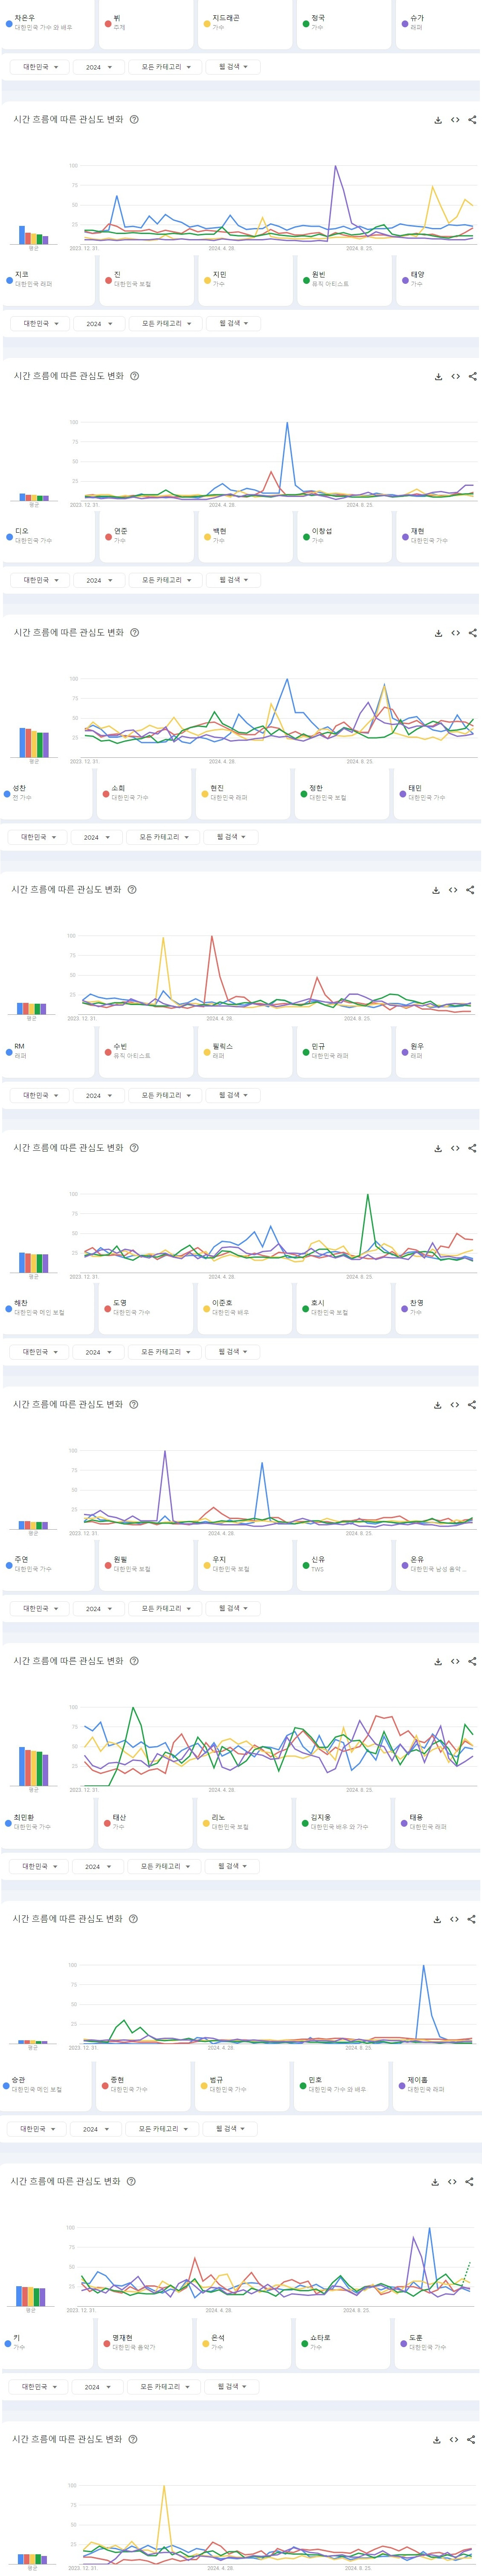Open 모든 카테고리 dropdown below the 지코 row
The height and width of the screenshot is (2576, 482).
tap(165, 324)
